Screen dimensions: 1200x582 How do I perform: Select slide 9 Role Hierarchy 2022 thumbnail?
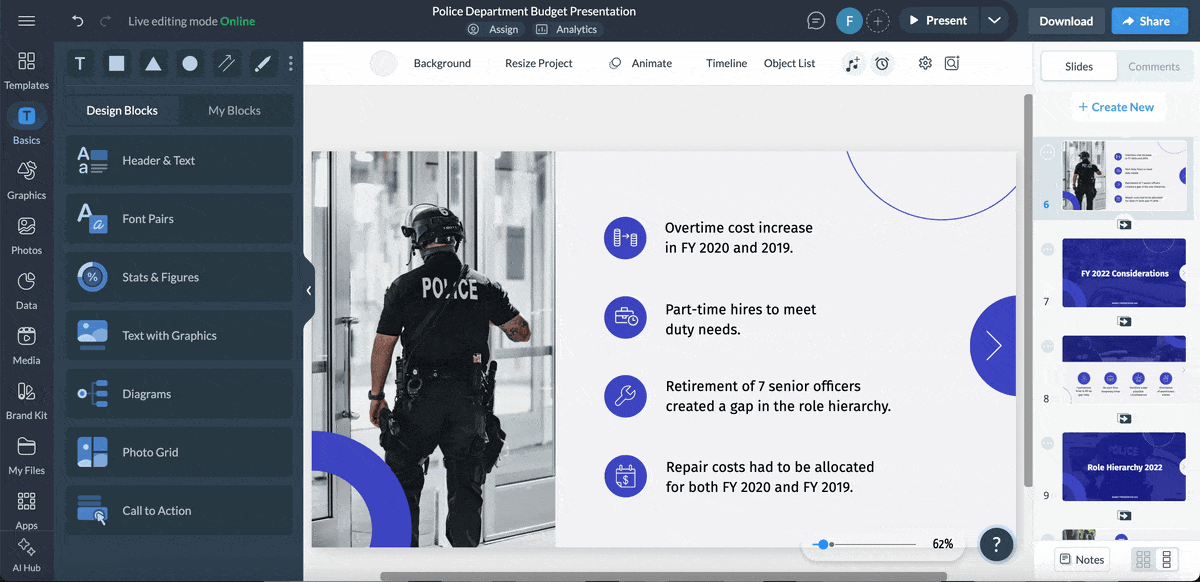[x=1124, y=467]
